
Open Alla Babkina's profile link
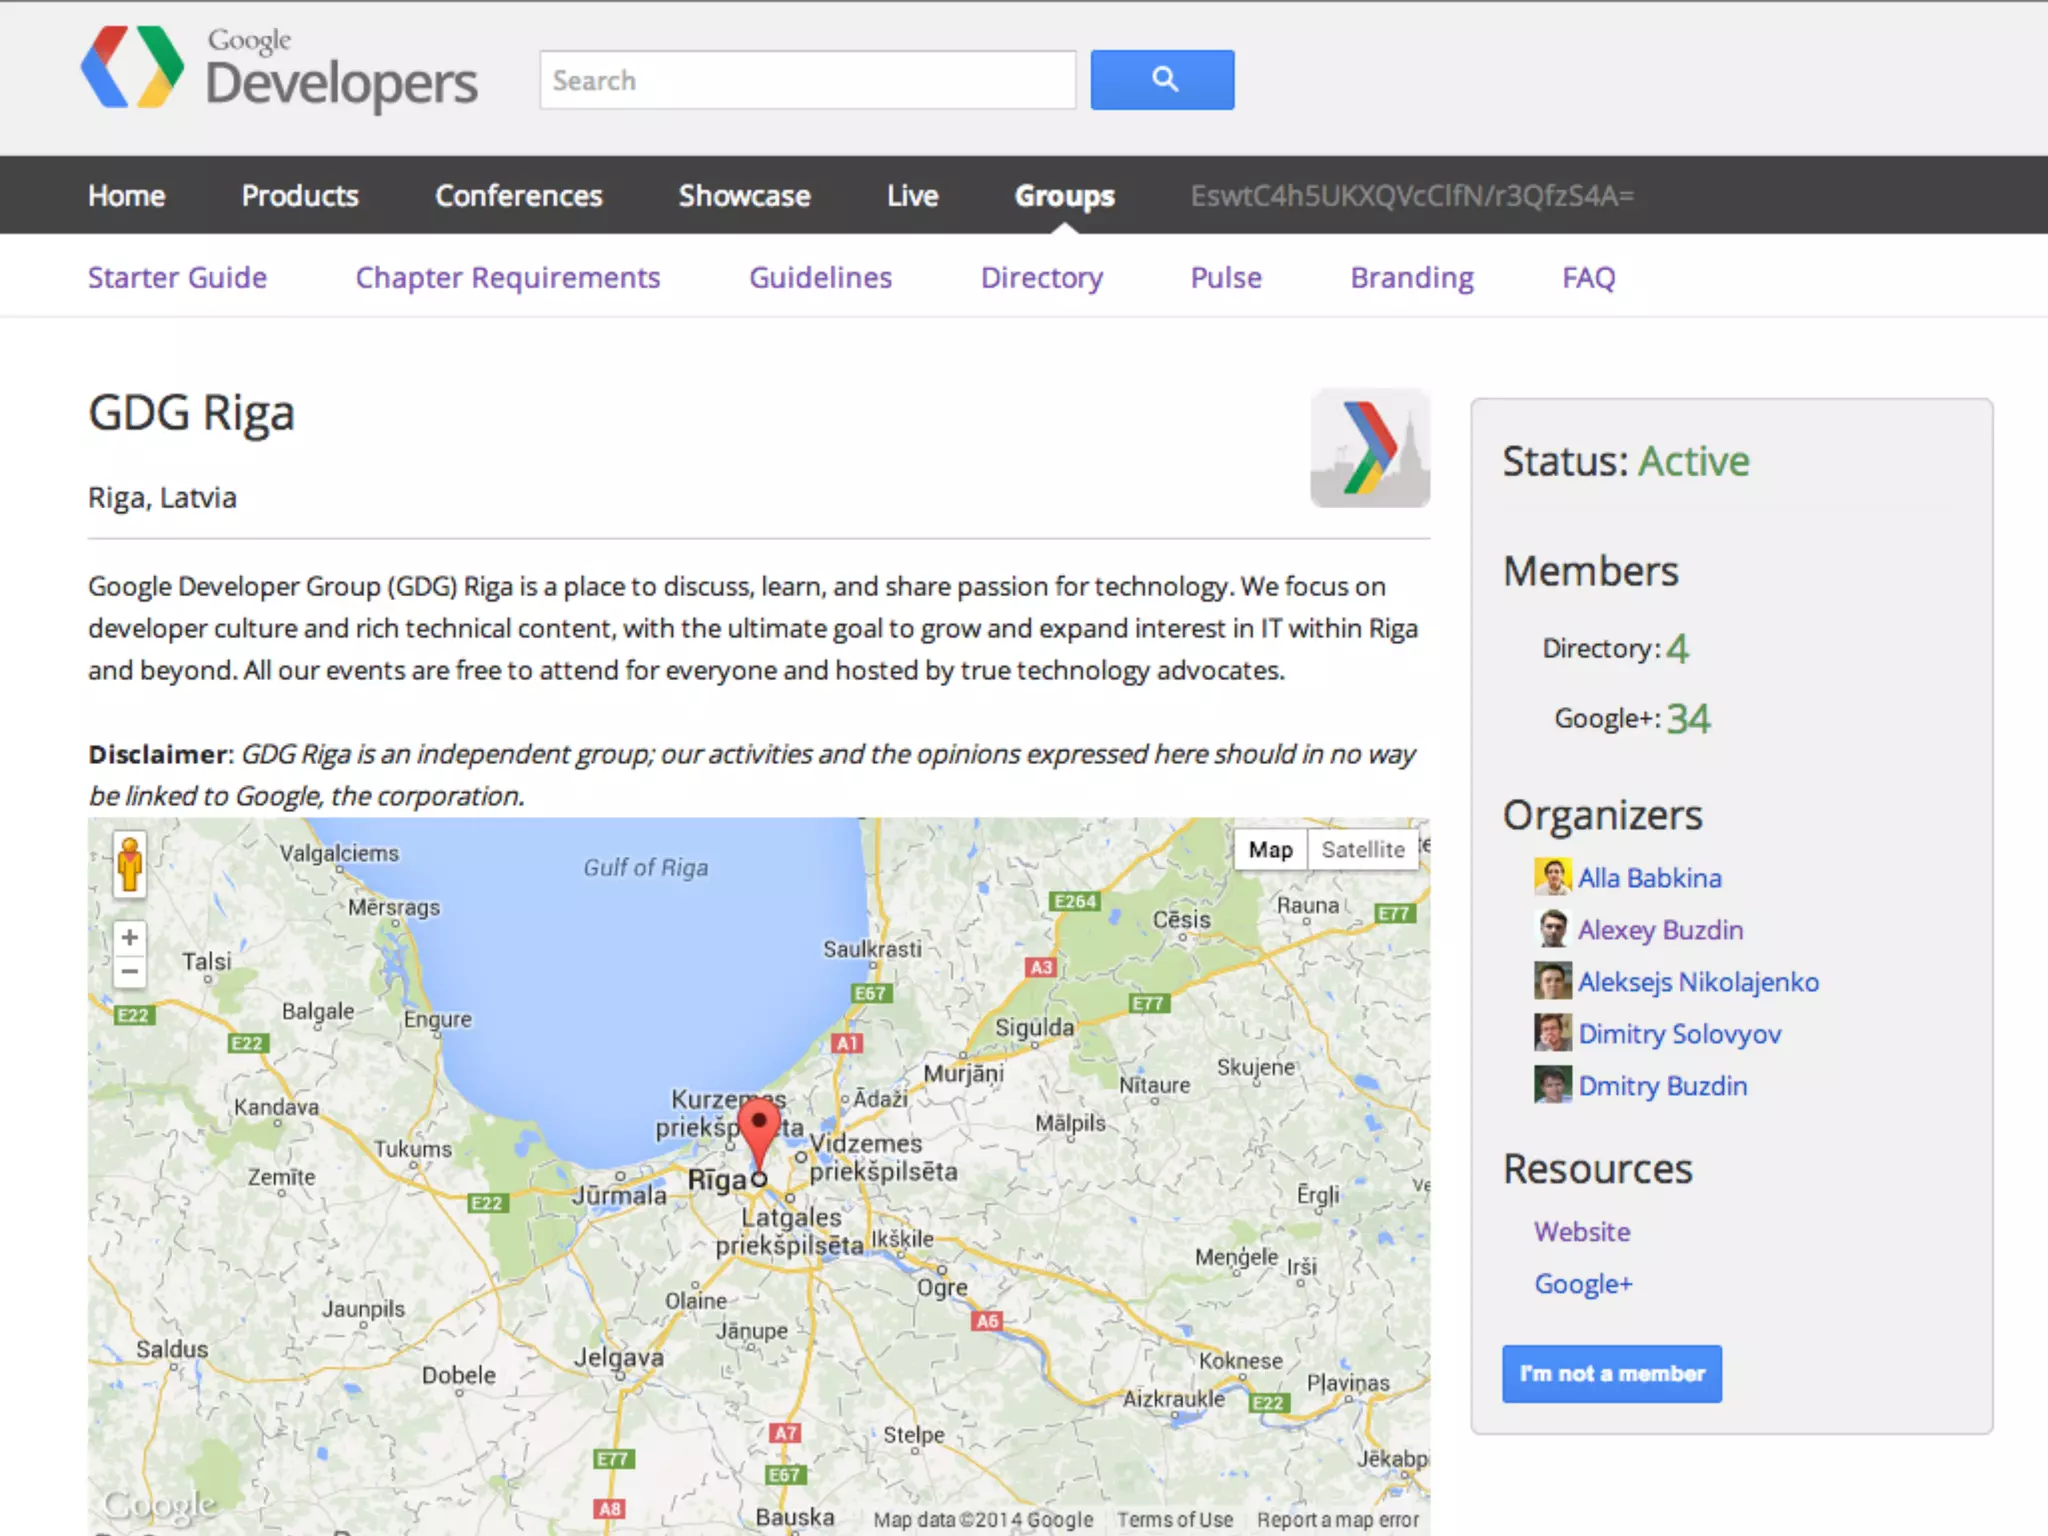[1650, 877]
